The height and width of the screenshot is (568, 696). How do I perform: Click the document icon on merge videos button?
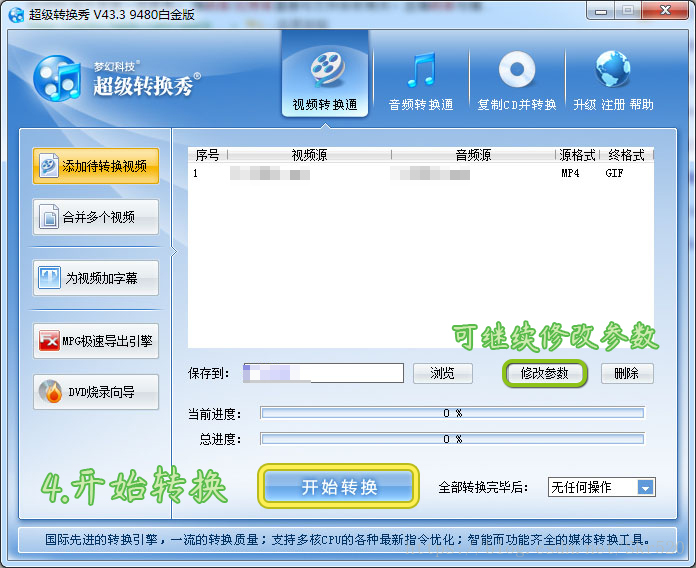pyautogui.click(x=49, y=217)
